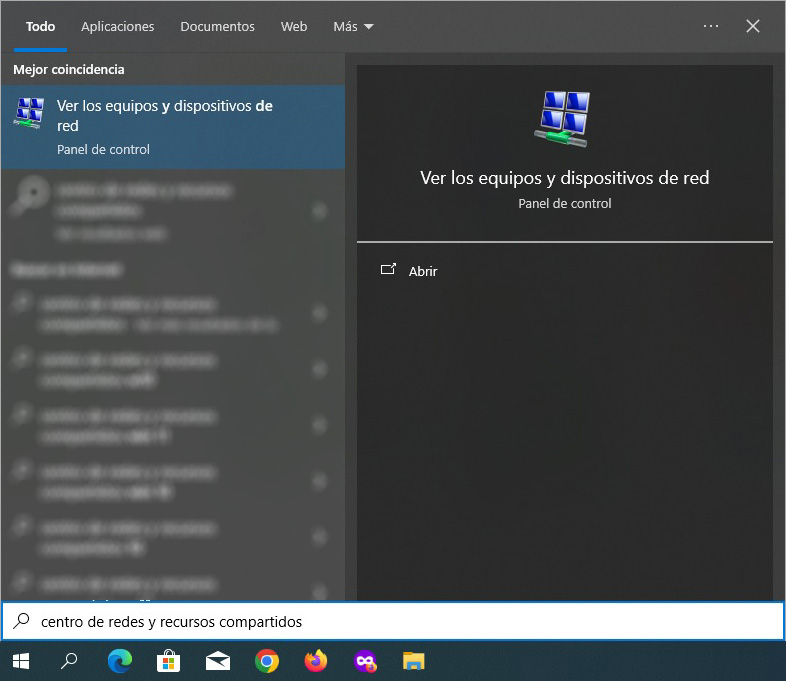Image resolution: width=786 pixels, height=681 pixels.
Task: Click the search box with 'centro de redes' text
Action: tap(400, 622)
